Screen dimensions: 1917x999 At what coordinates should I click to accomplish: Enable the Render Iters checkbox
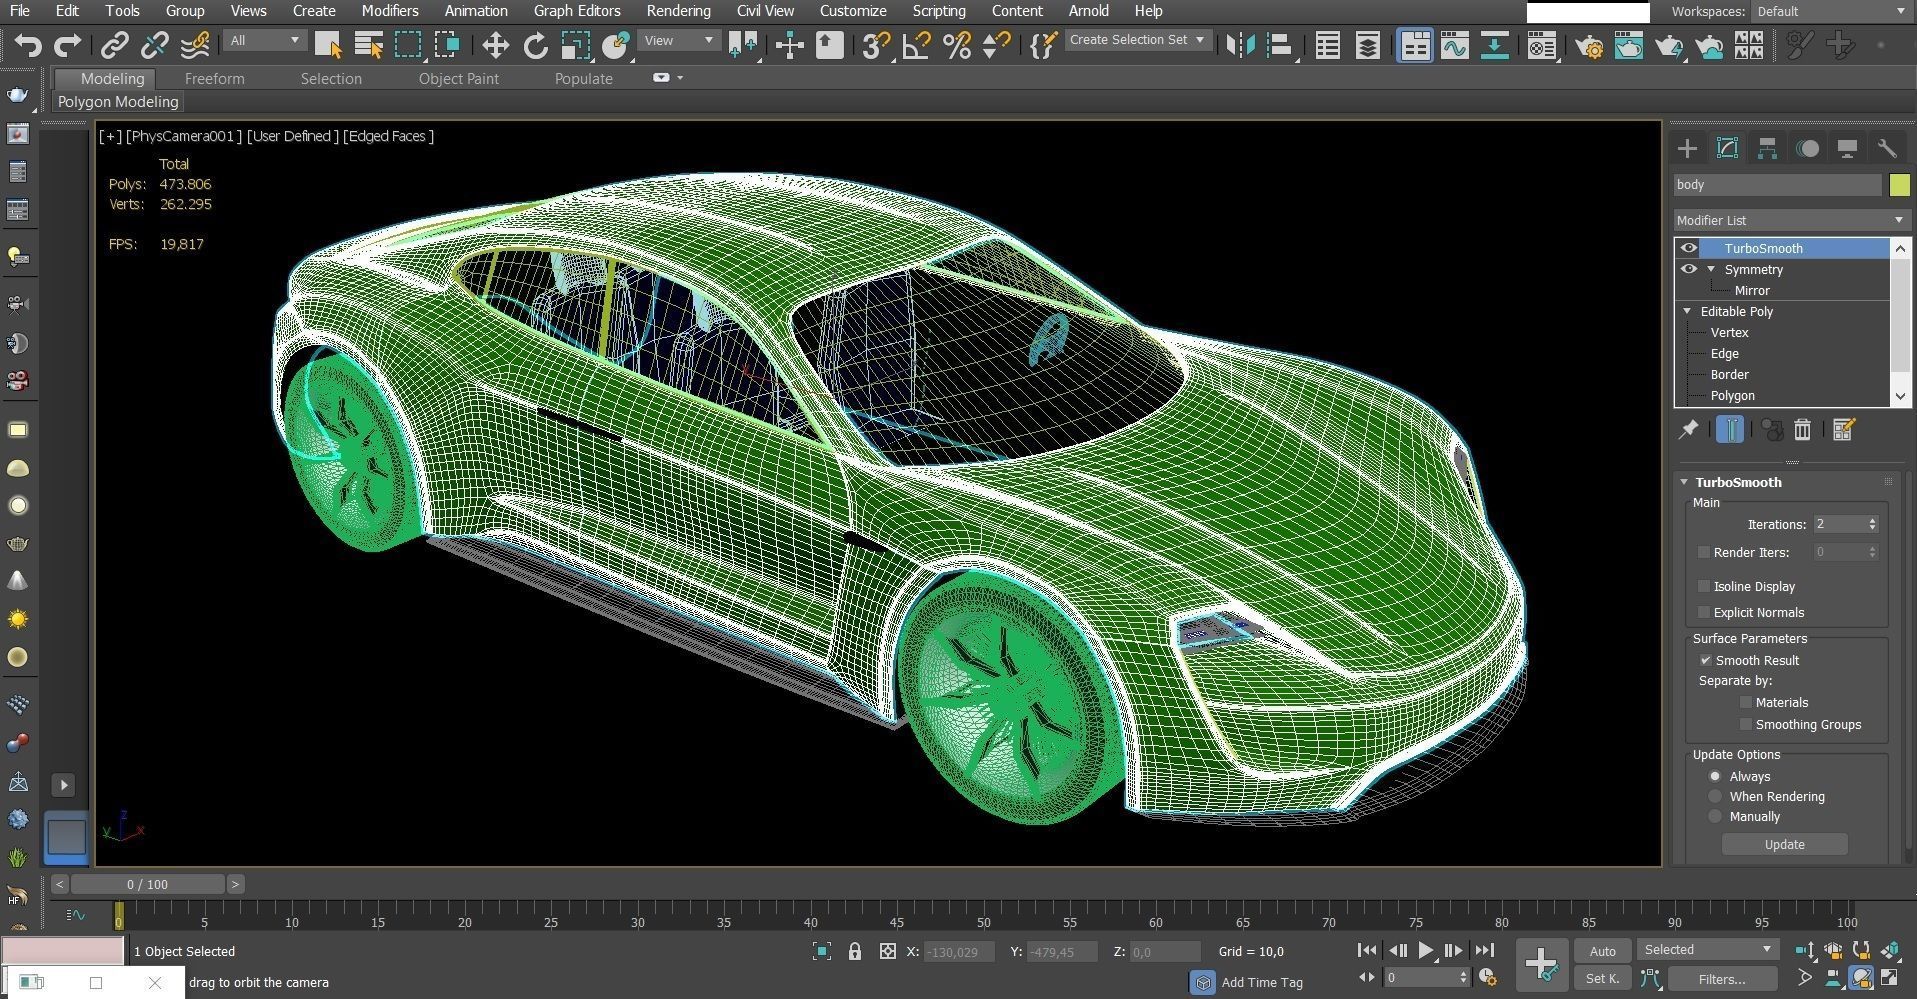tap(1704, 552)
